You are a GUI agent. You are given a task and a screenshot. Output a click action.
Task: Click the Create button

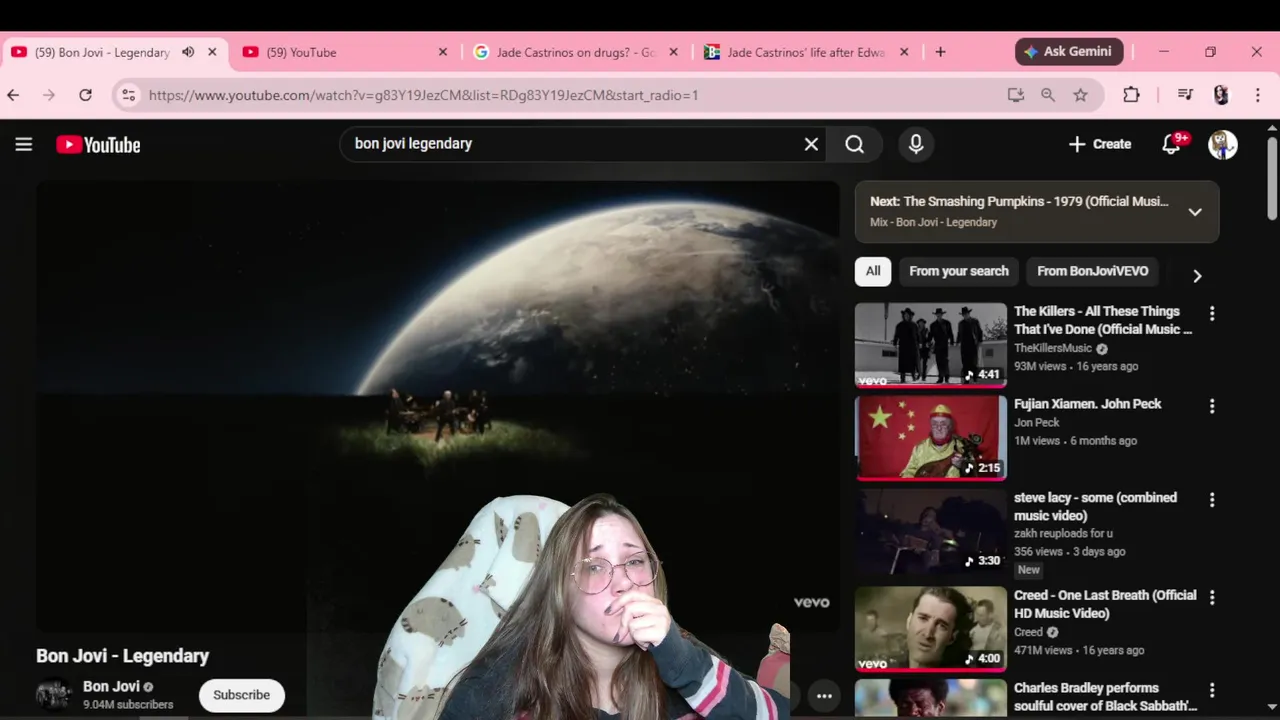click(1099, 144)
